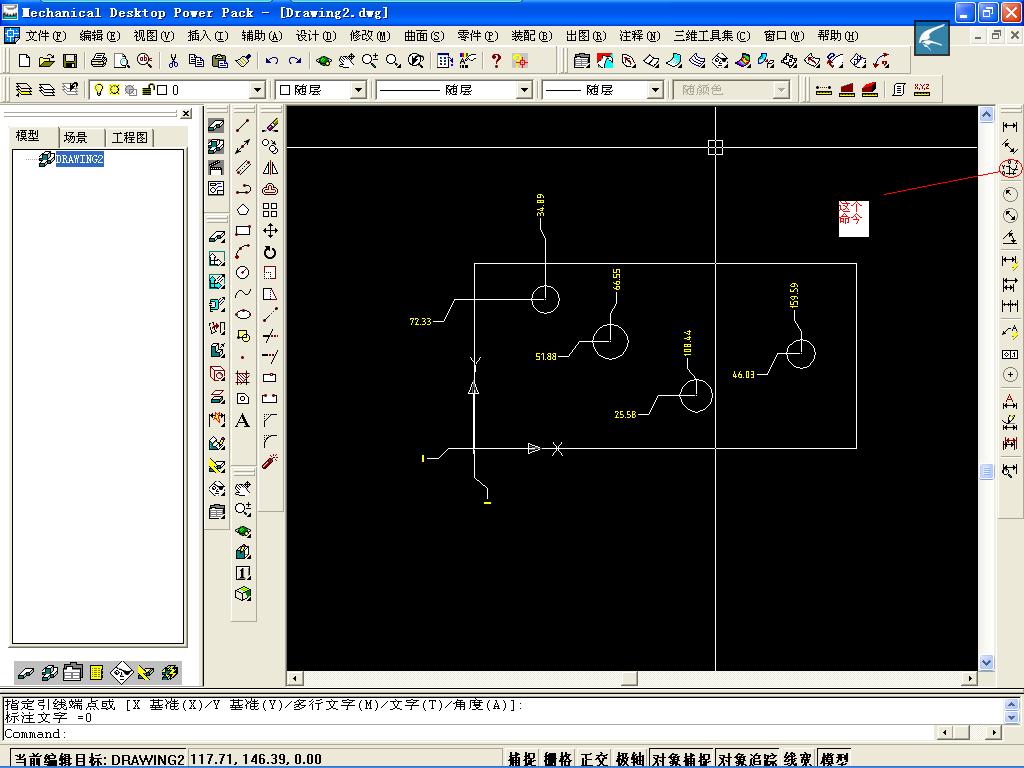Screen dimensions: 1024x768
Task: Select the Ellipse draw tool
Action: (243, 314)
